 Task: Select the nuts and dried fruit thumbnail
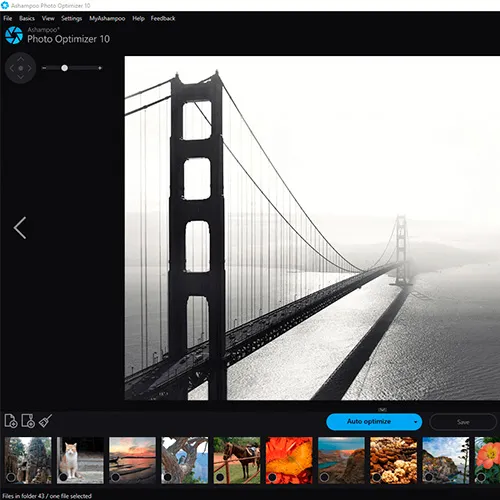(394, 460)
